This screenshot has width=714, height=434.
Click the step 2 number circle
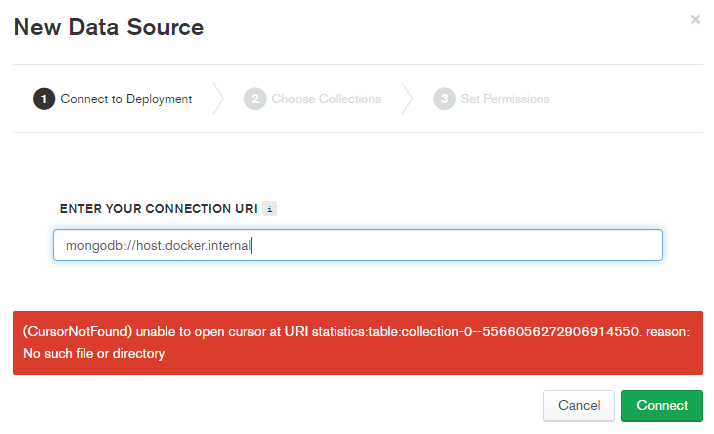click(255, 99)
